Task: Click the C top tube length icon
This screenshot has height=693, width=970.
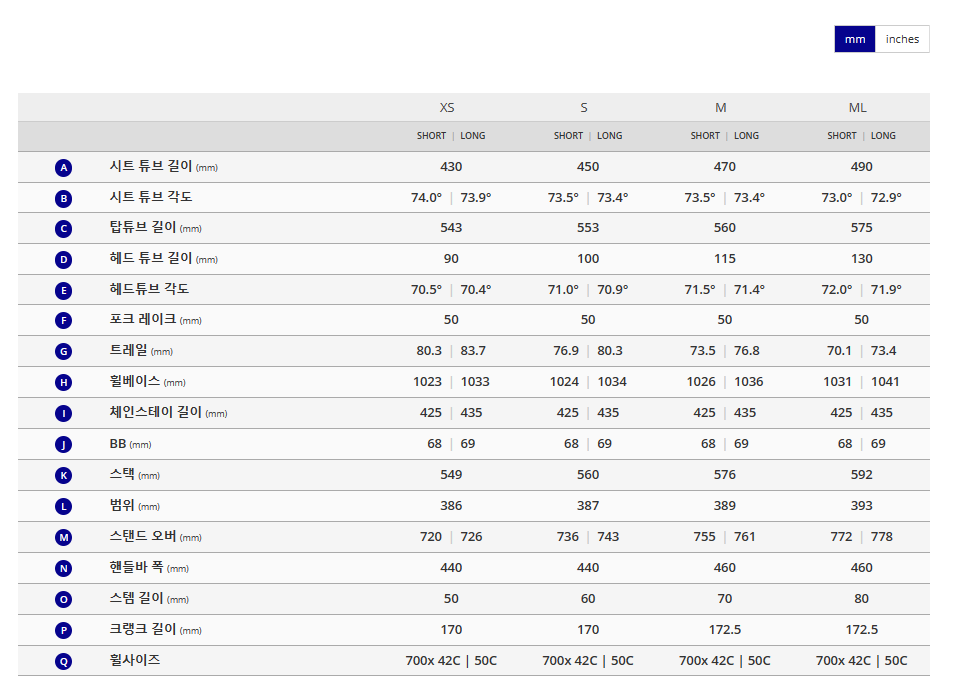Action: [63, 229]
